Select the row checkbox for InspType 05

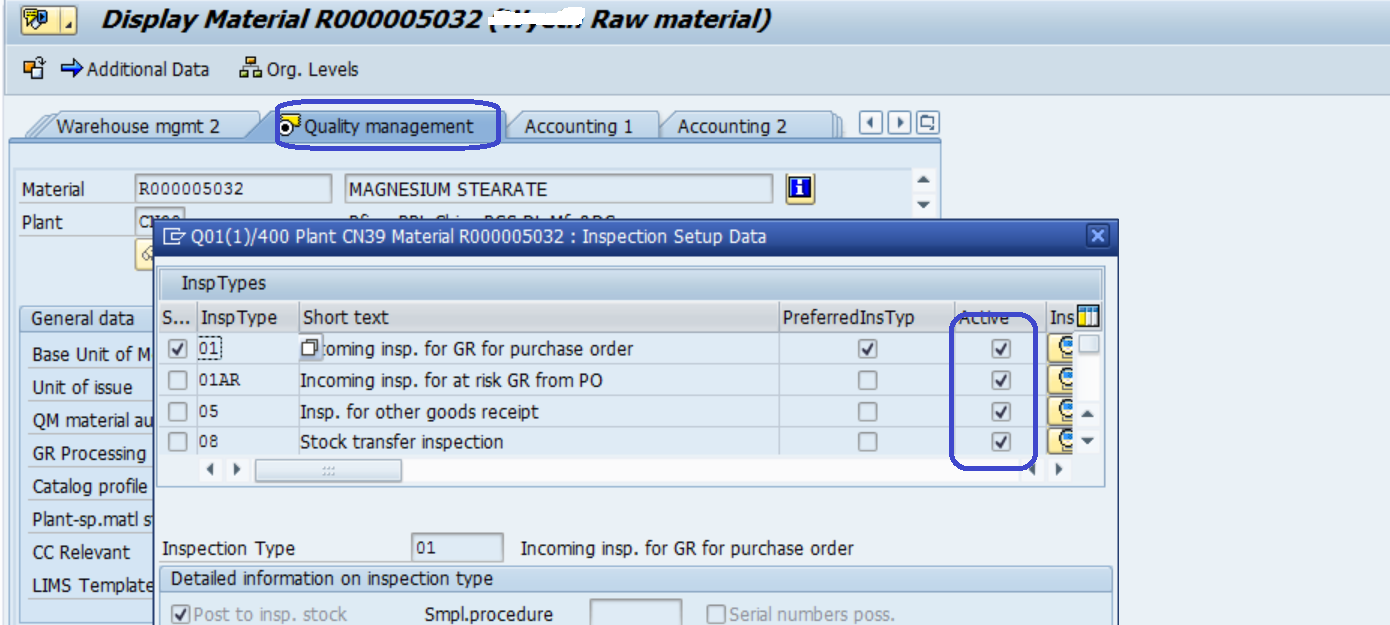[x=177, y=411]
